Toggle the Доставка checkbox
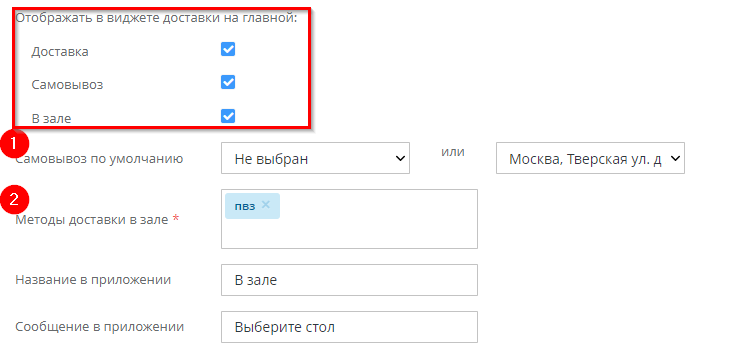The image size is (740, 363). point(228,49)
